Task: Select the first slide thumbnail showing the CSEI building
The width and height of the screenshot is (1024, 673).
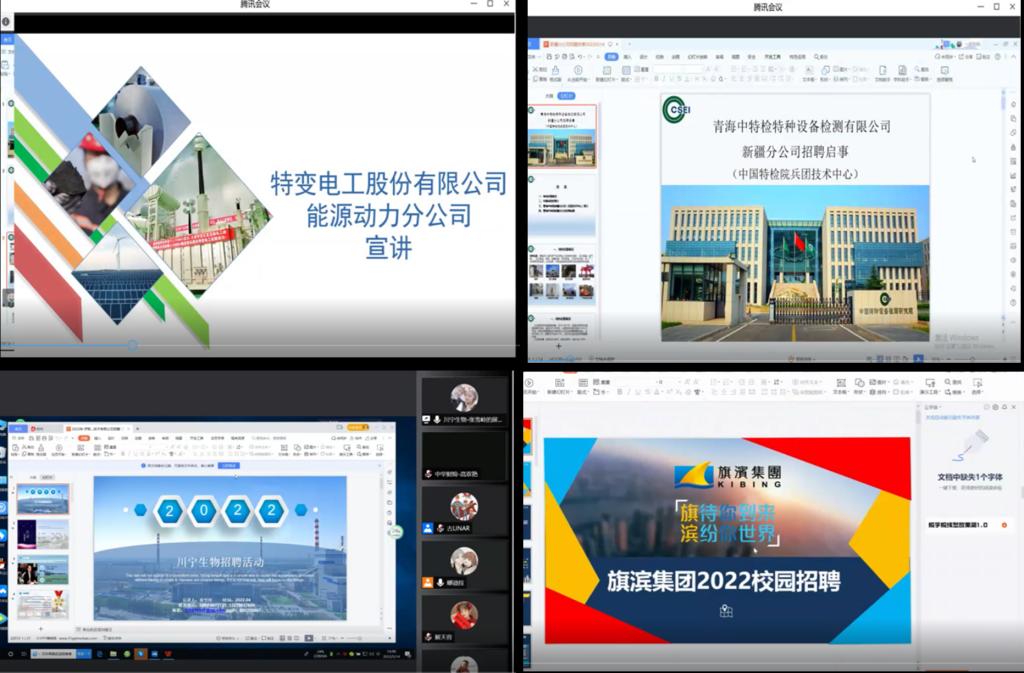Action: pyautogui.click(x=562, y=136)
